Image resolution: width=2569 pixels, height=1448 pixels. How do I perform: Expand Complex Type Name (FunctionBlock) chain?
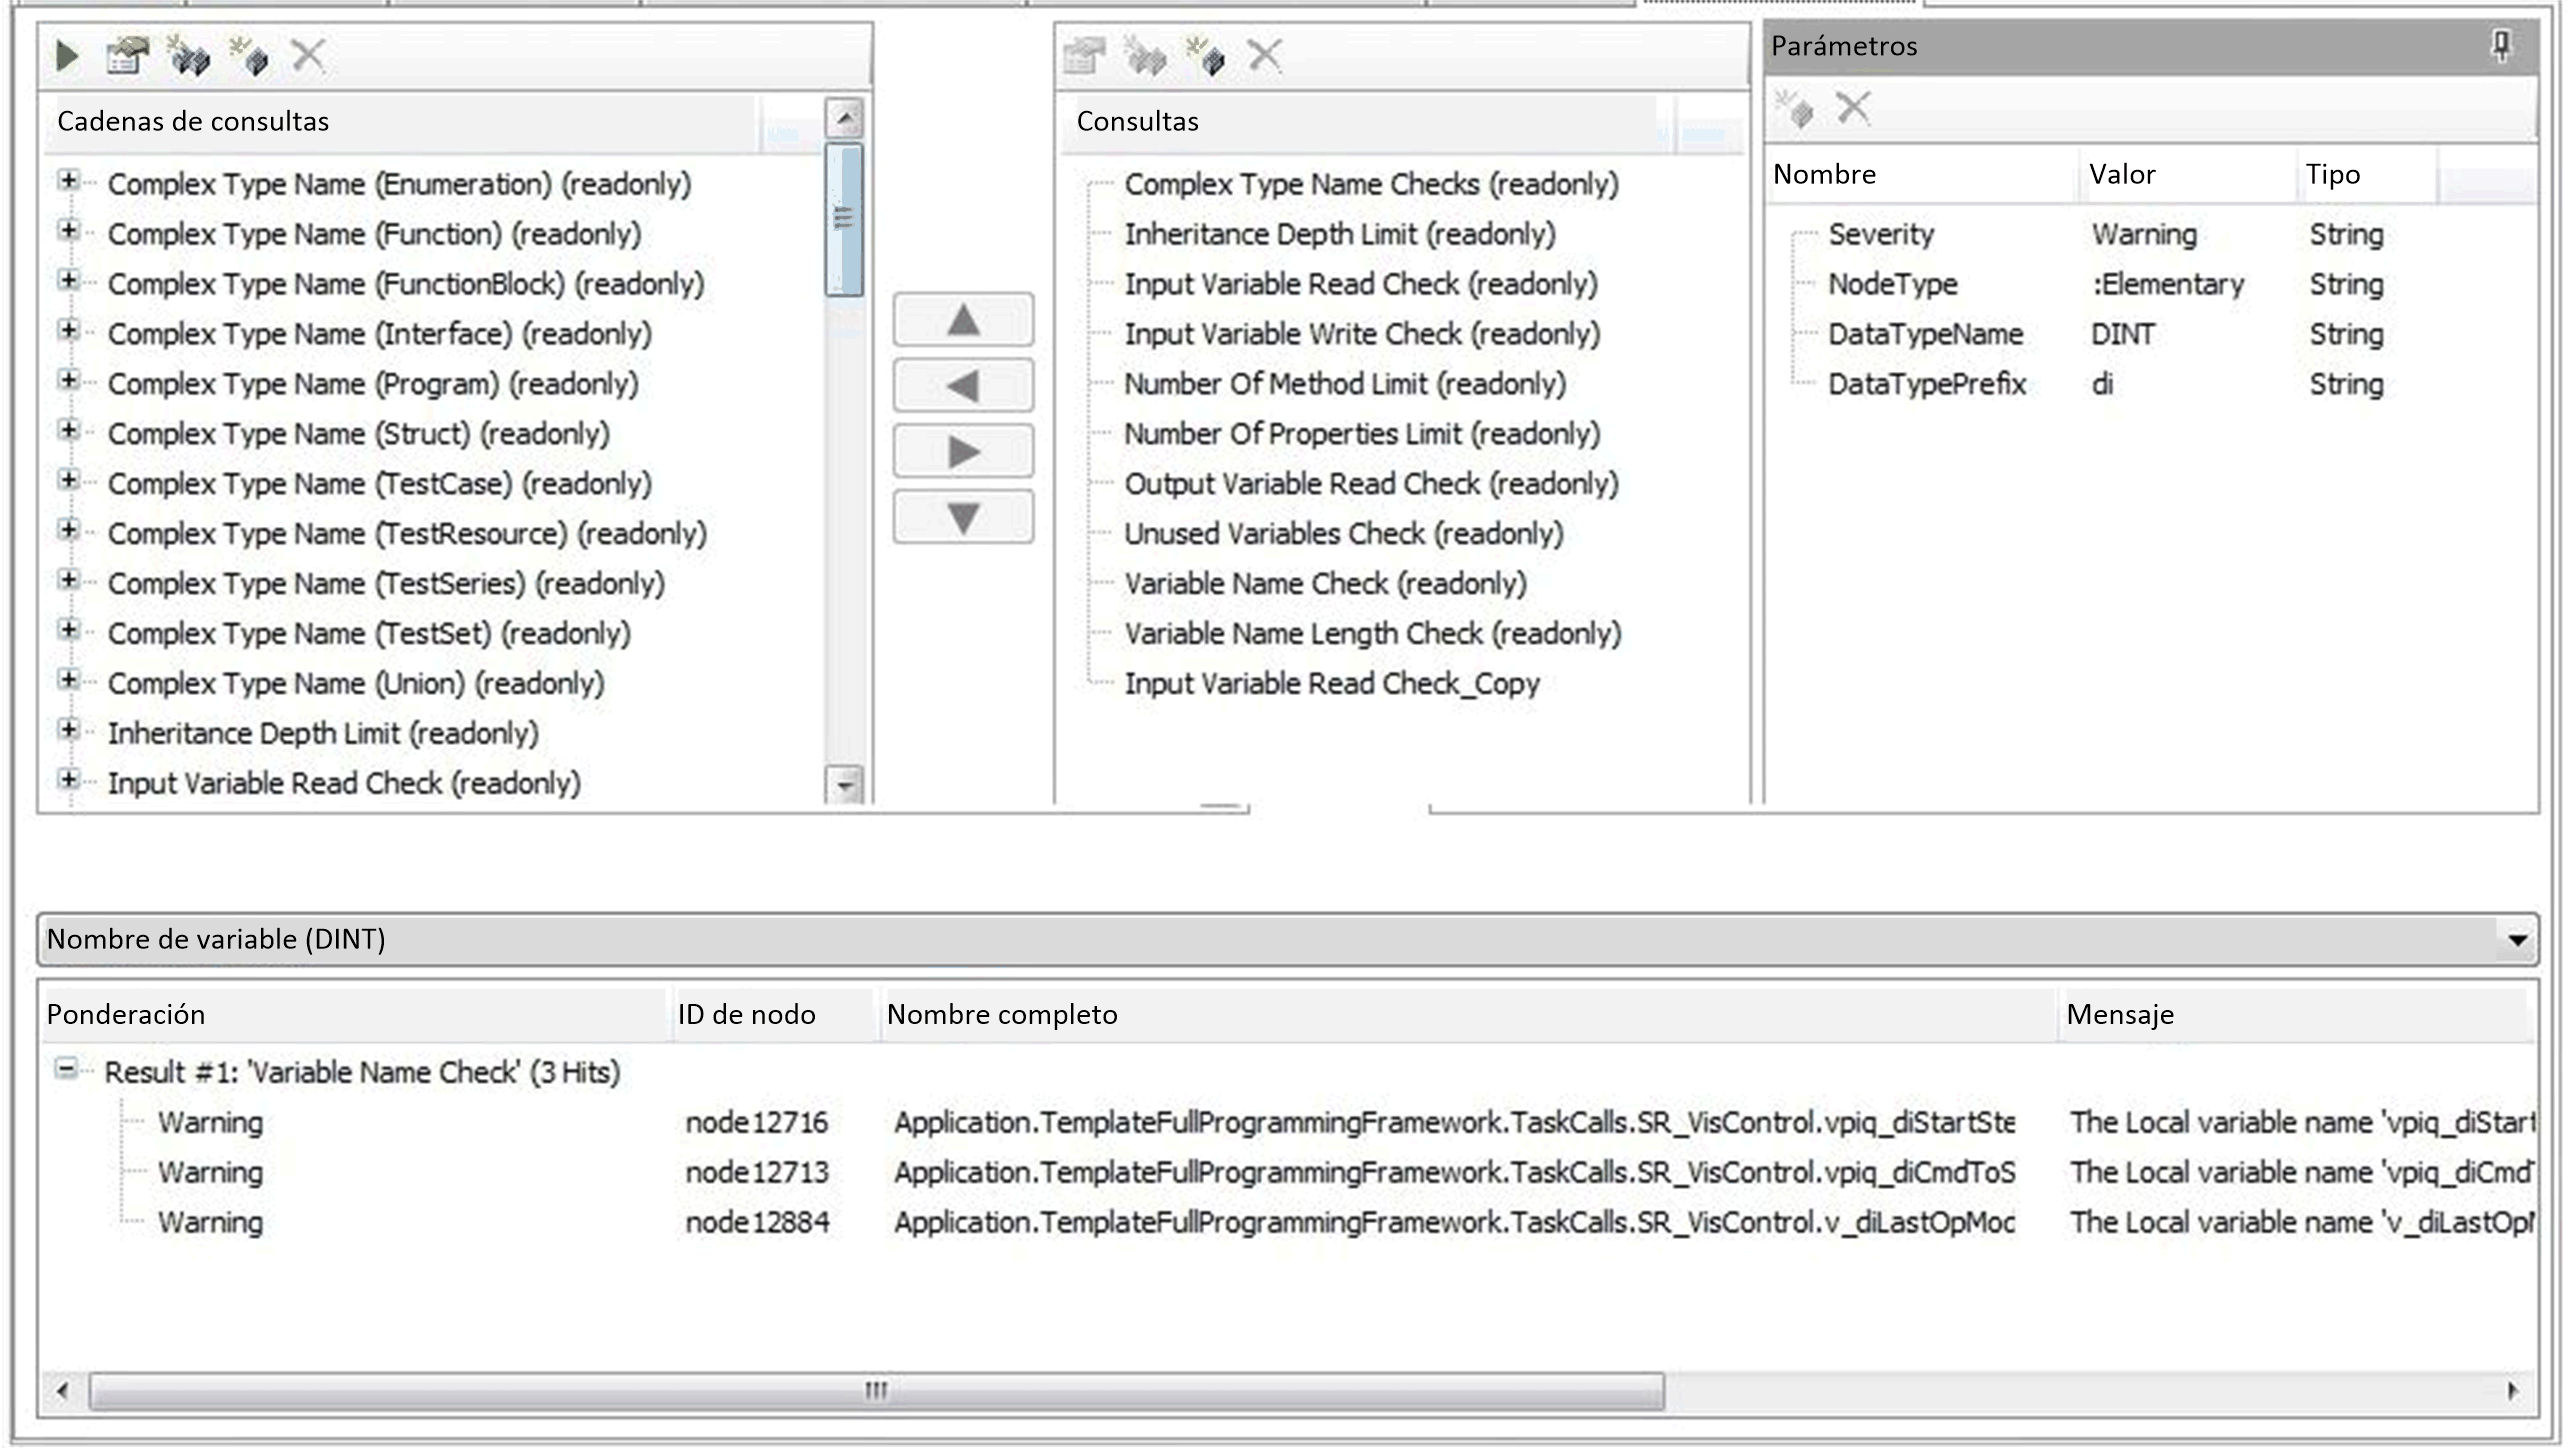click(68, 281)
